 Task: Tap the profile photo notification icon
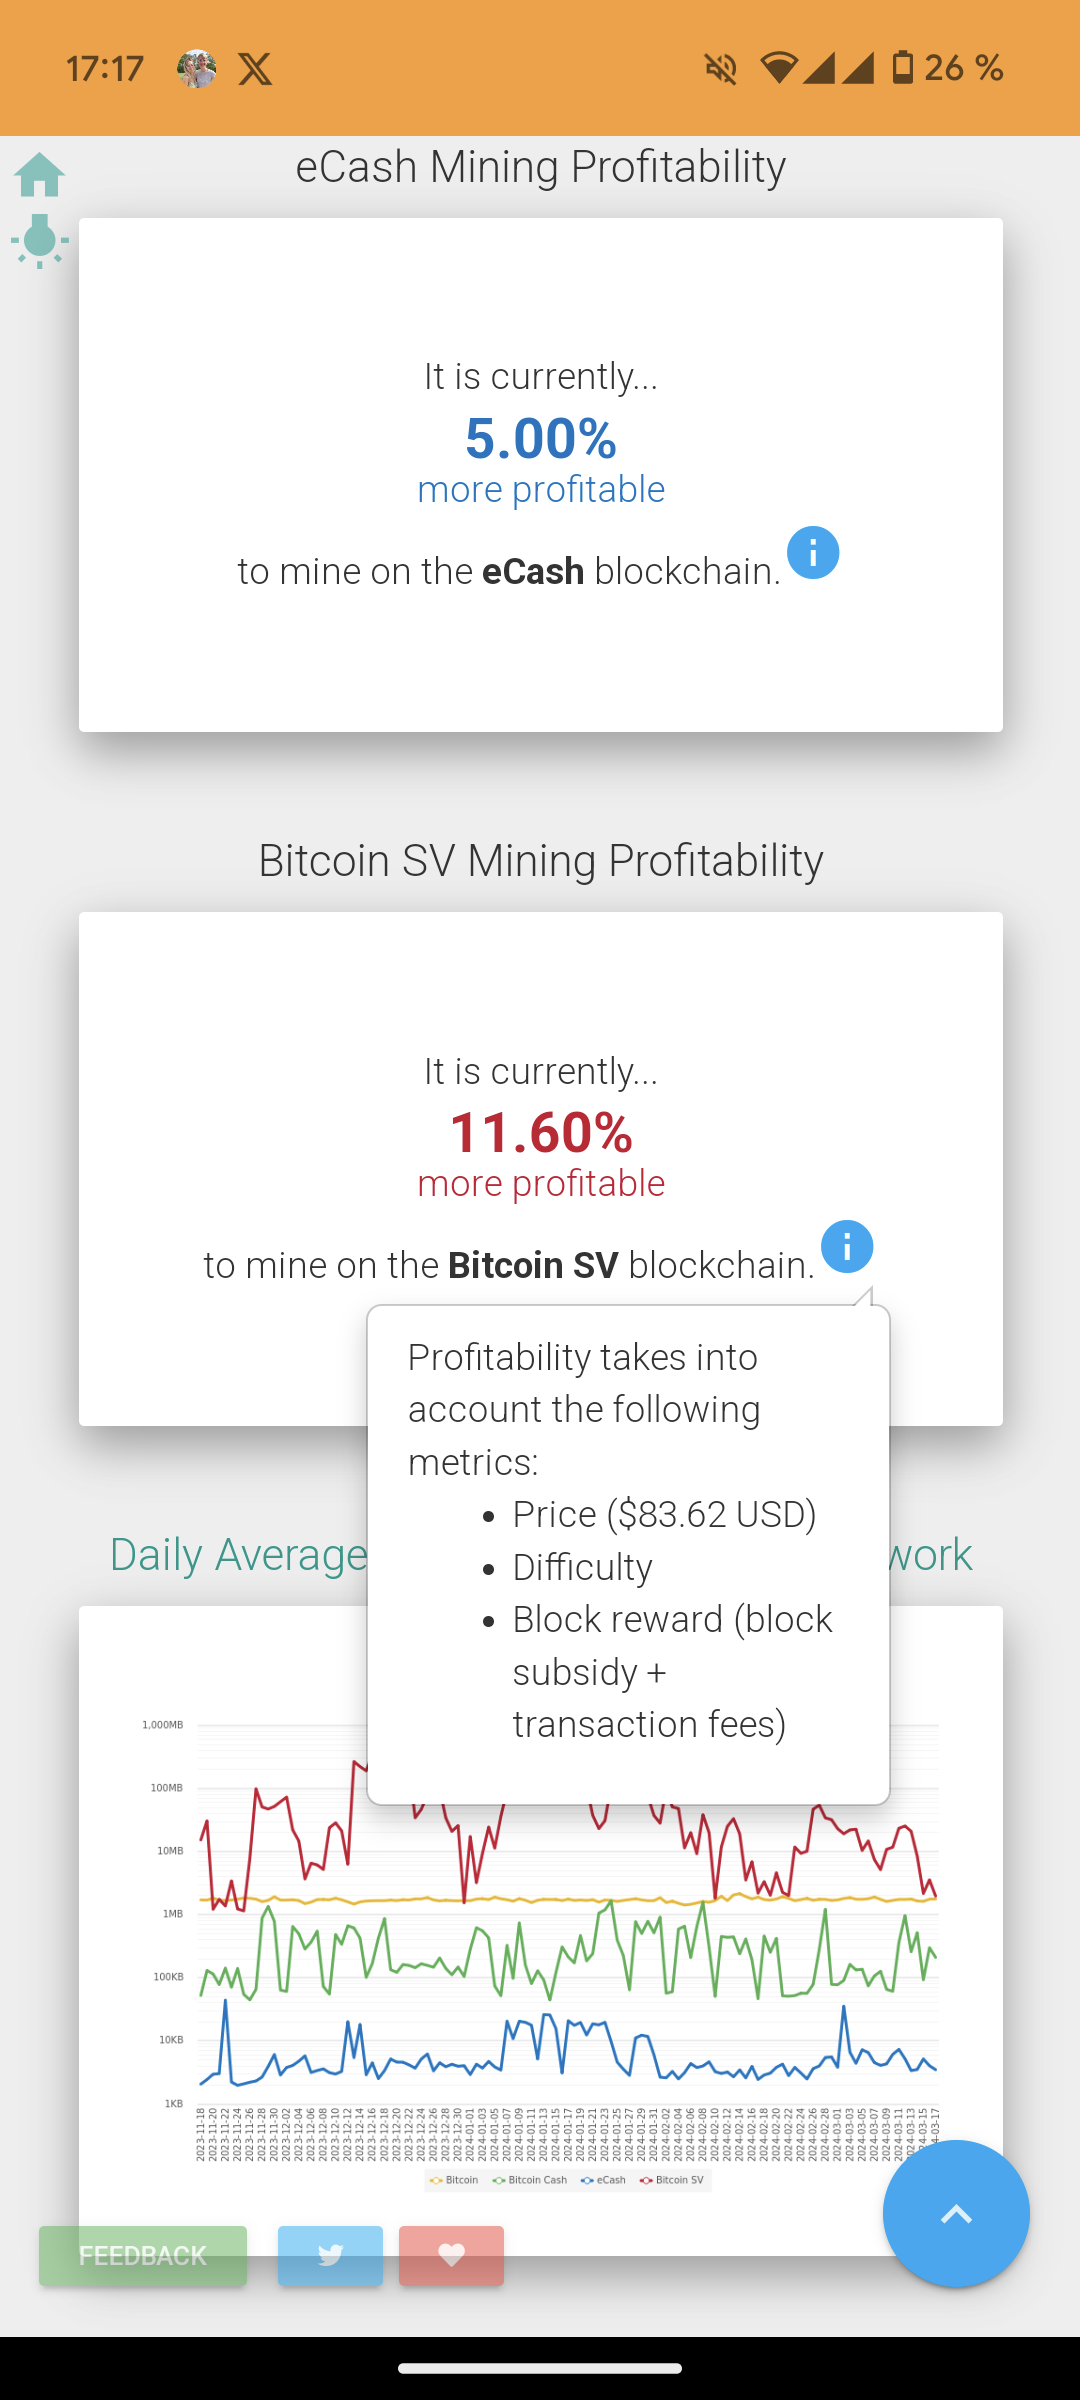[x=197, y=69]
